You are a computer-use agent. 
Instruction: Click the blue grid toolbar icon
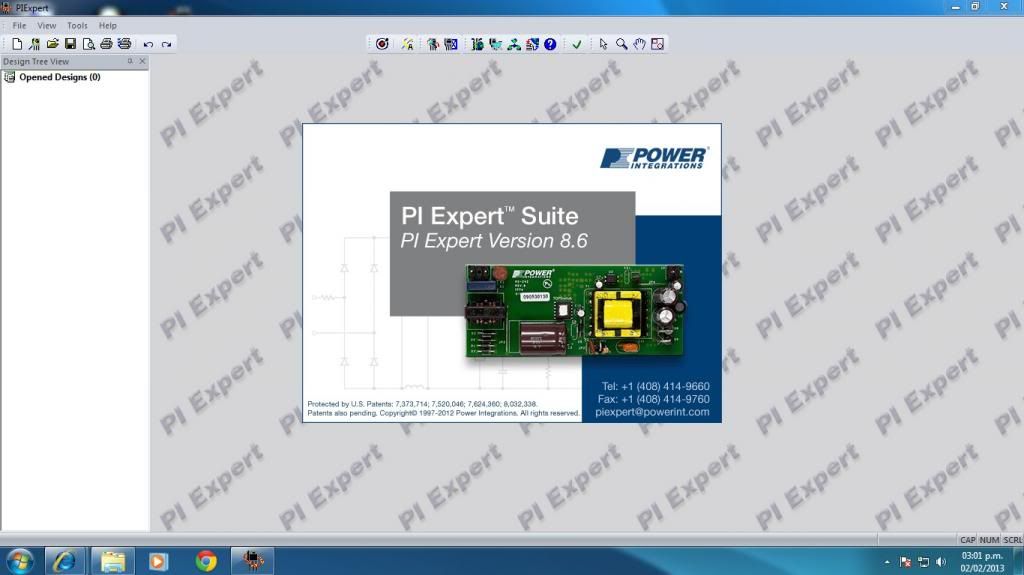pyautogui.click(x=451, y=44)
